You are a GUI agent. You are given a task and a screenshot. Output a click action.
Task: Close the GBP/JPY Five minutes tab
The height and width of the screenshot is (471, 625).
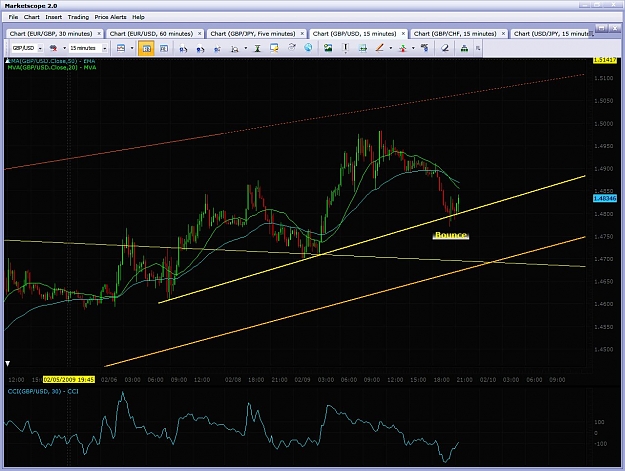[x=302, y=33]
